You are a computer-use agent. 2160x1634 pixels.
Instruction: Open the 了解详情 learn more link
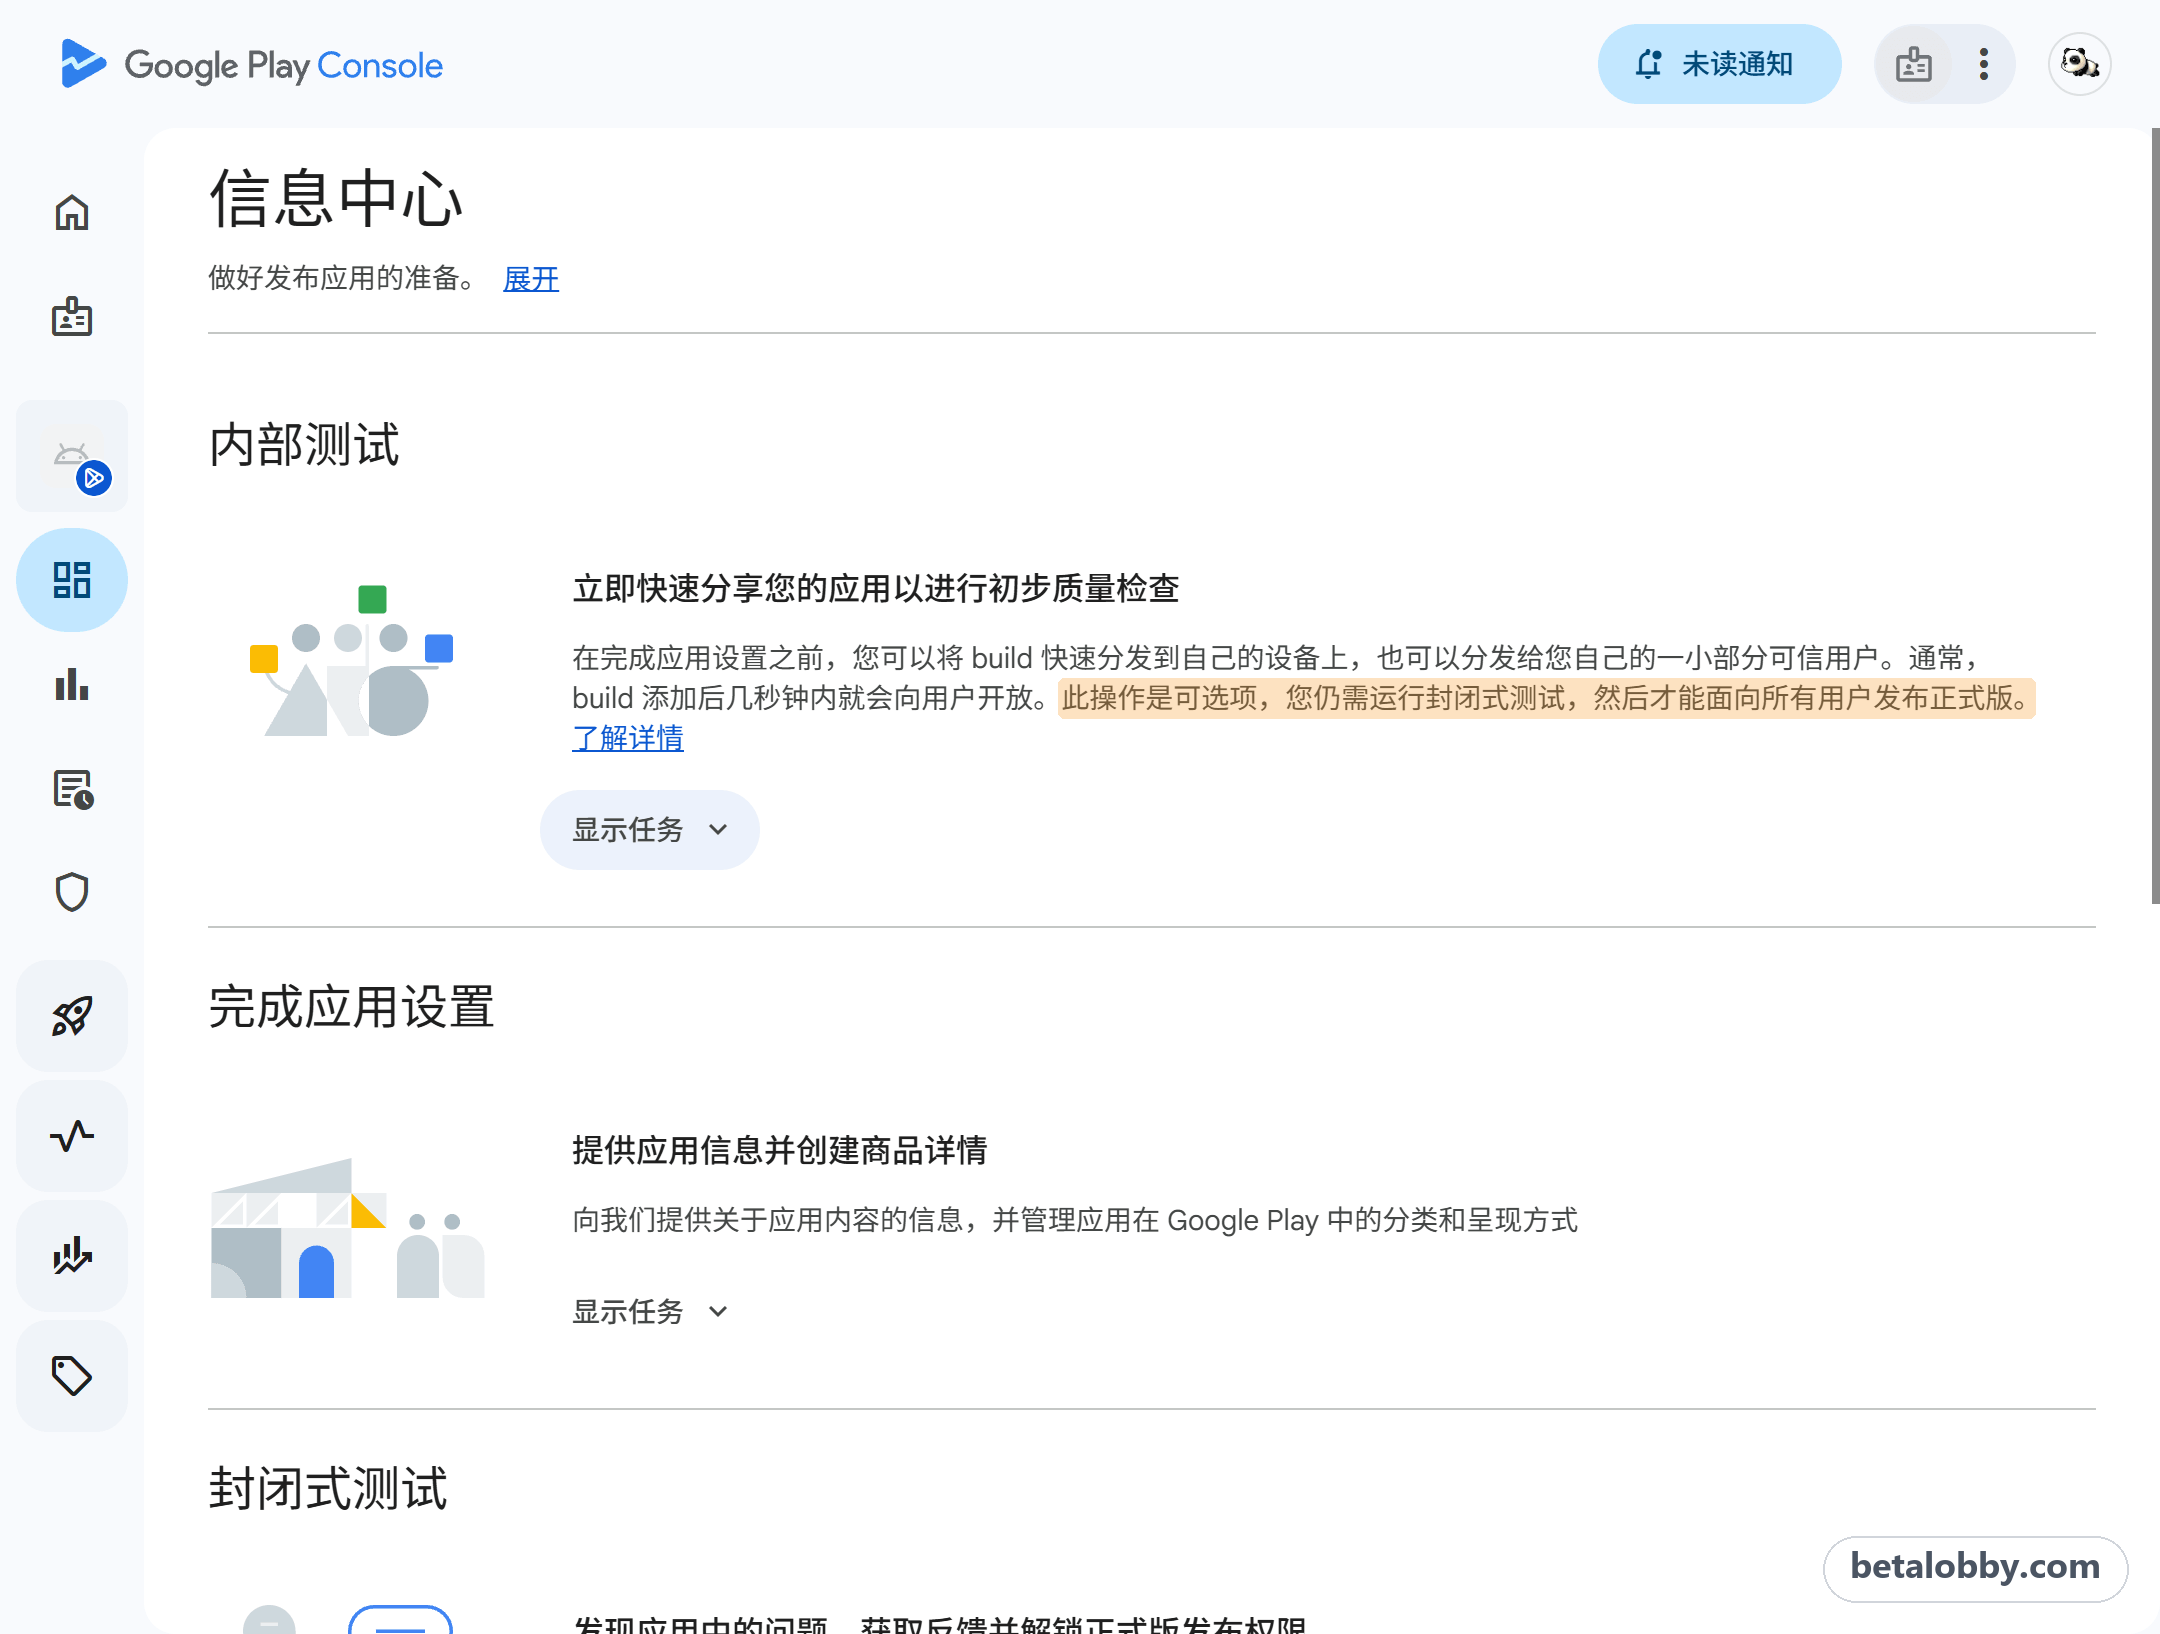coord(628,738)
